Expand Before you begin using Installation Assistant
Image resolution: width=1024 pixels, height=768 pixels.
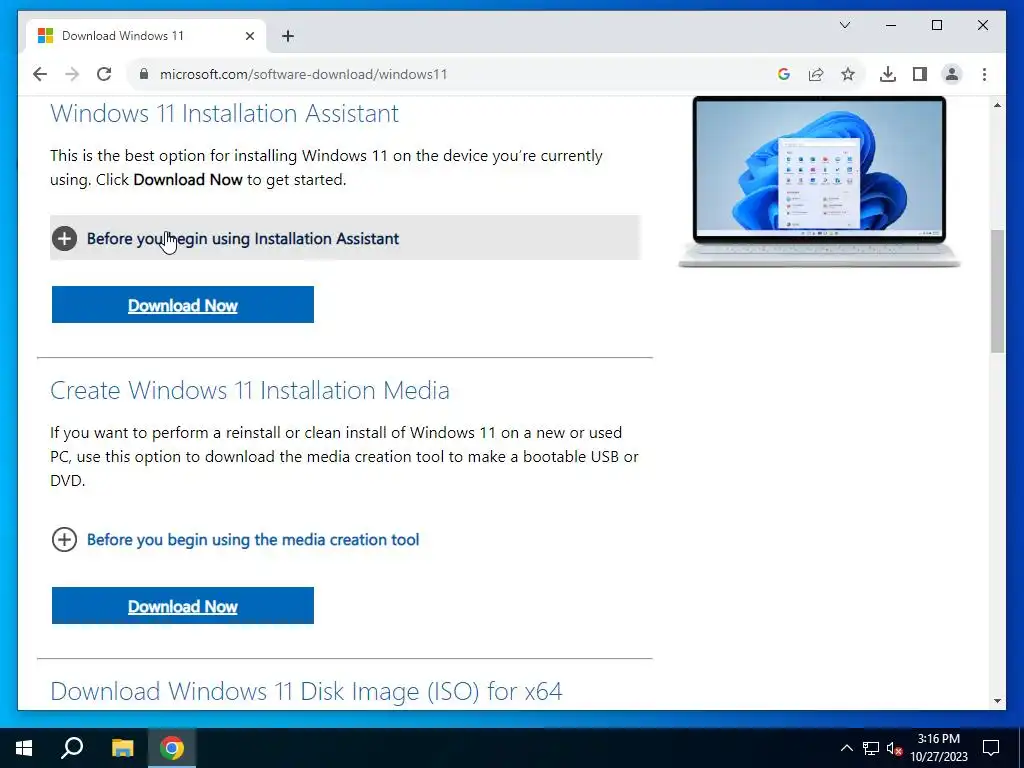point(345,238)
